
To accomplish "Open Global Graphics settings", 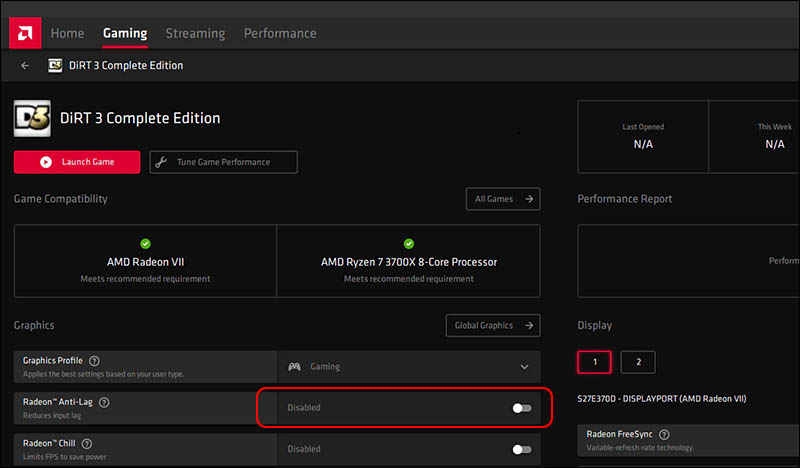I will tap(493, 325).
